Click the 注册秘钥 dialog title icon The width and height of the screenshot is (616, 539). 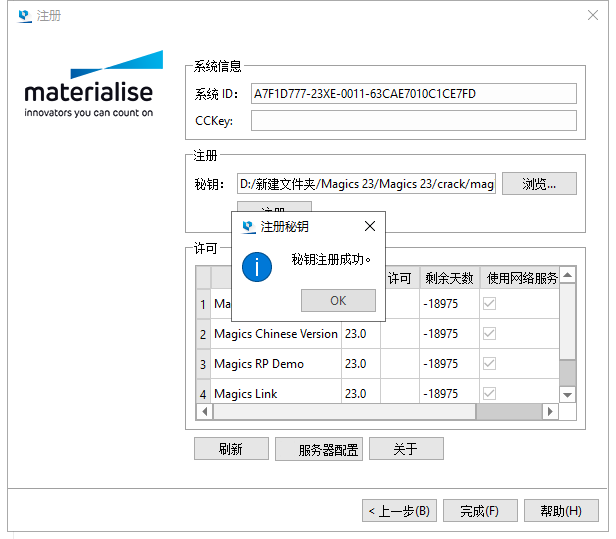pyautogui.click(x=248, y=227)
